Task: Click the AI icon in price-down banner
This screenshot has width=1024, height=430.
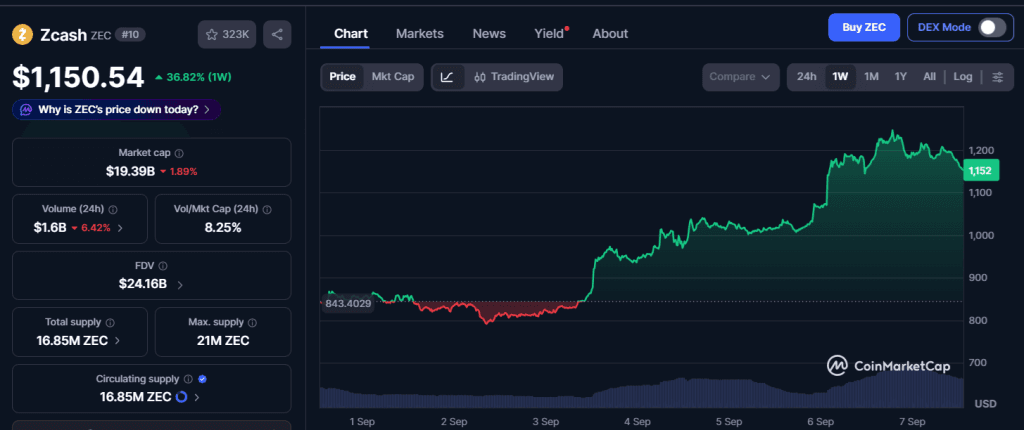Action: (26, 110)
